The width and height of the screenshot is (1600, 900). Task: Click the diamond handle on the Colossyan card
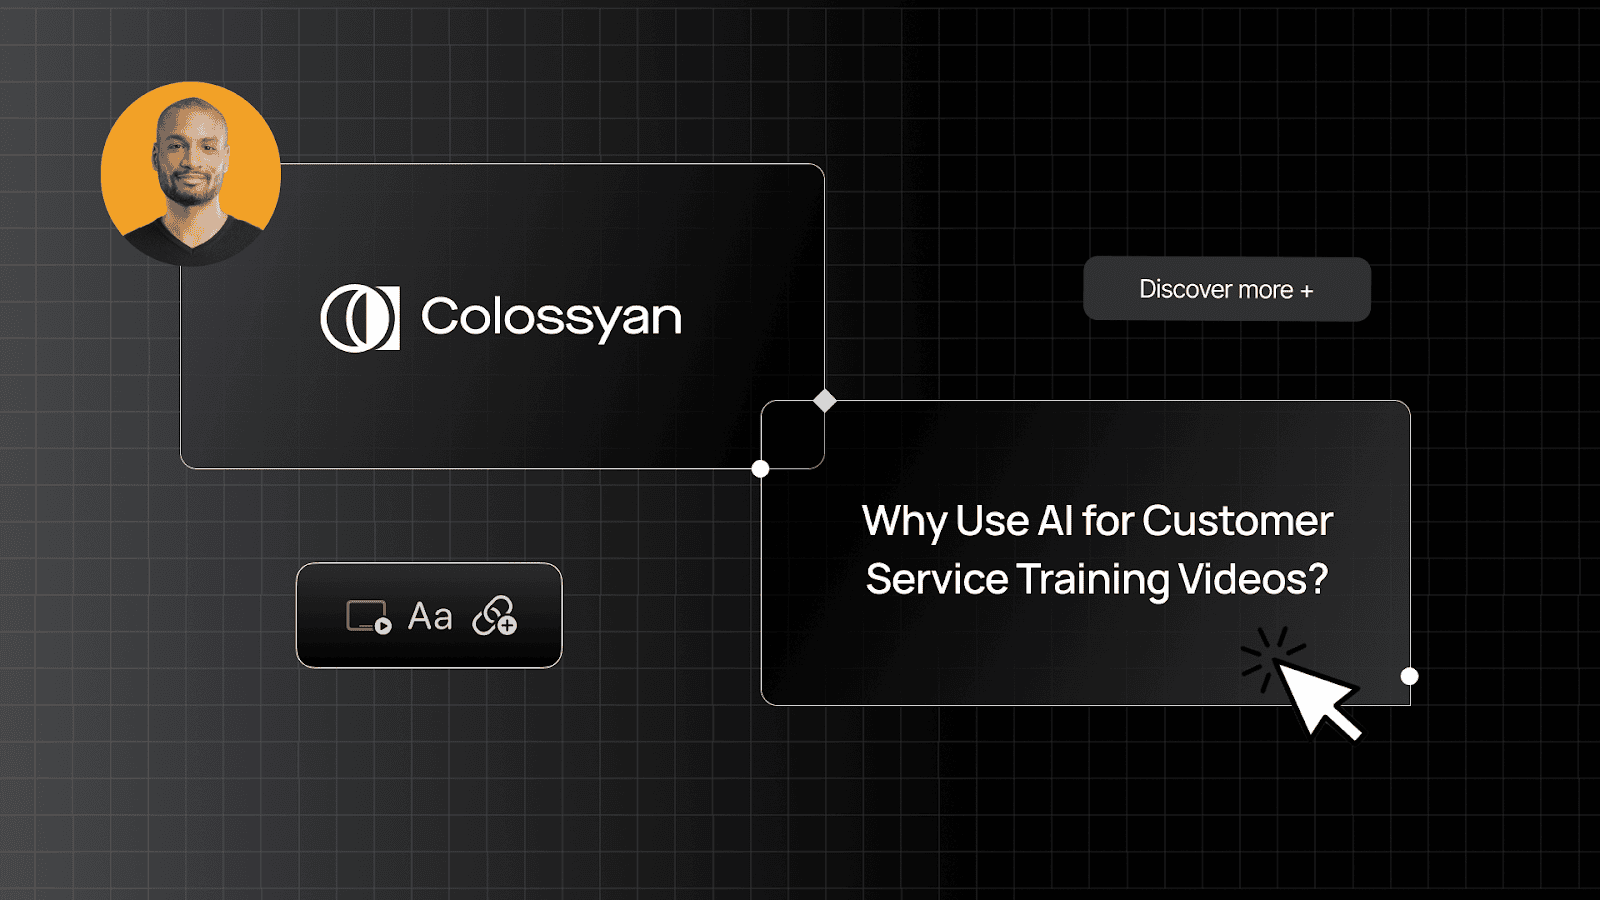tap(824, 401)
